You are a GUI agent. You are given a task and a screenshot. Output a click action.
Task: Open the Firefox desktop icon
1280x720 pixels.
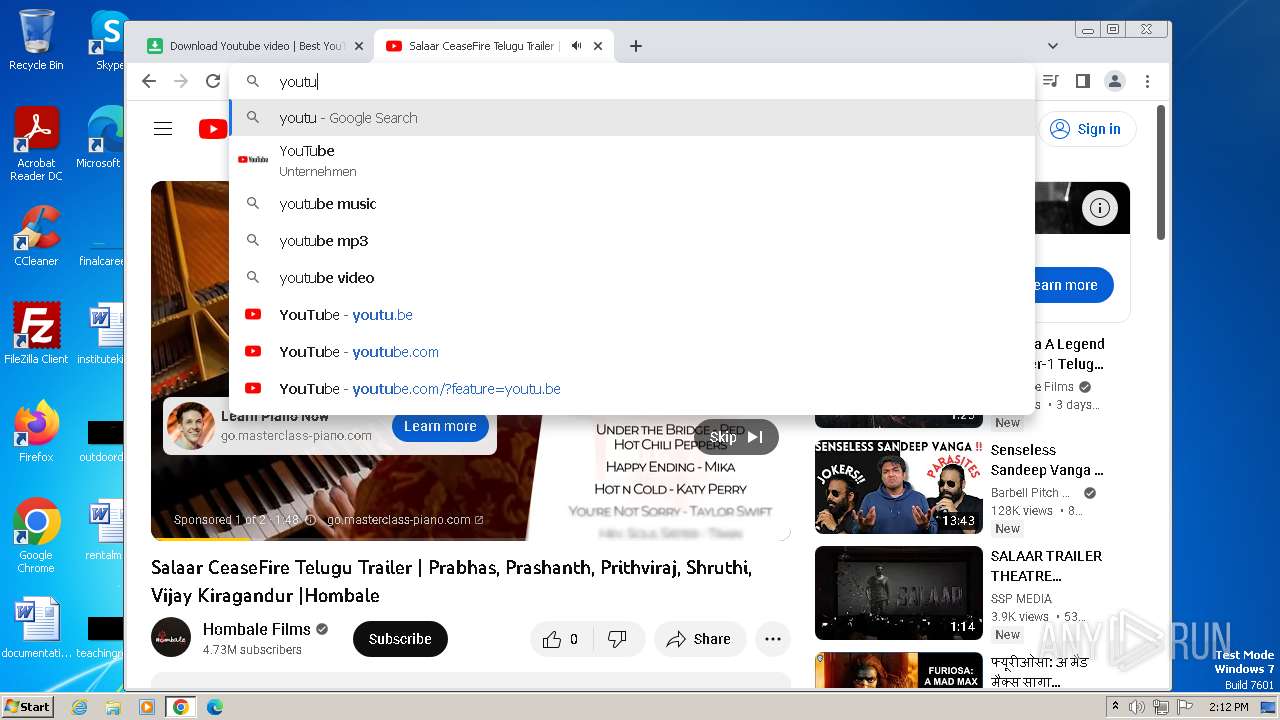[36, 432]
